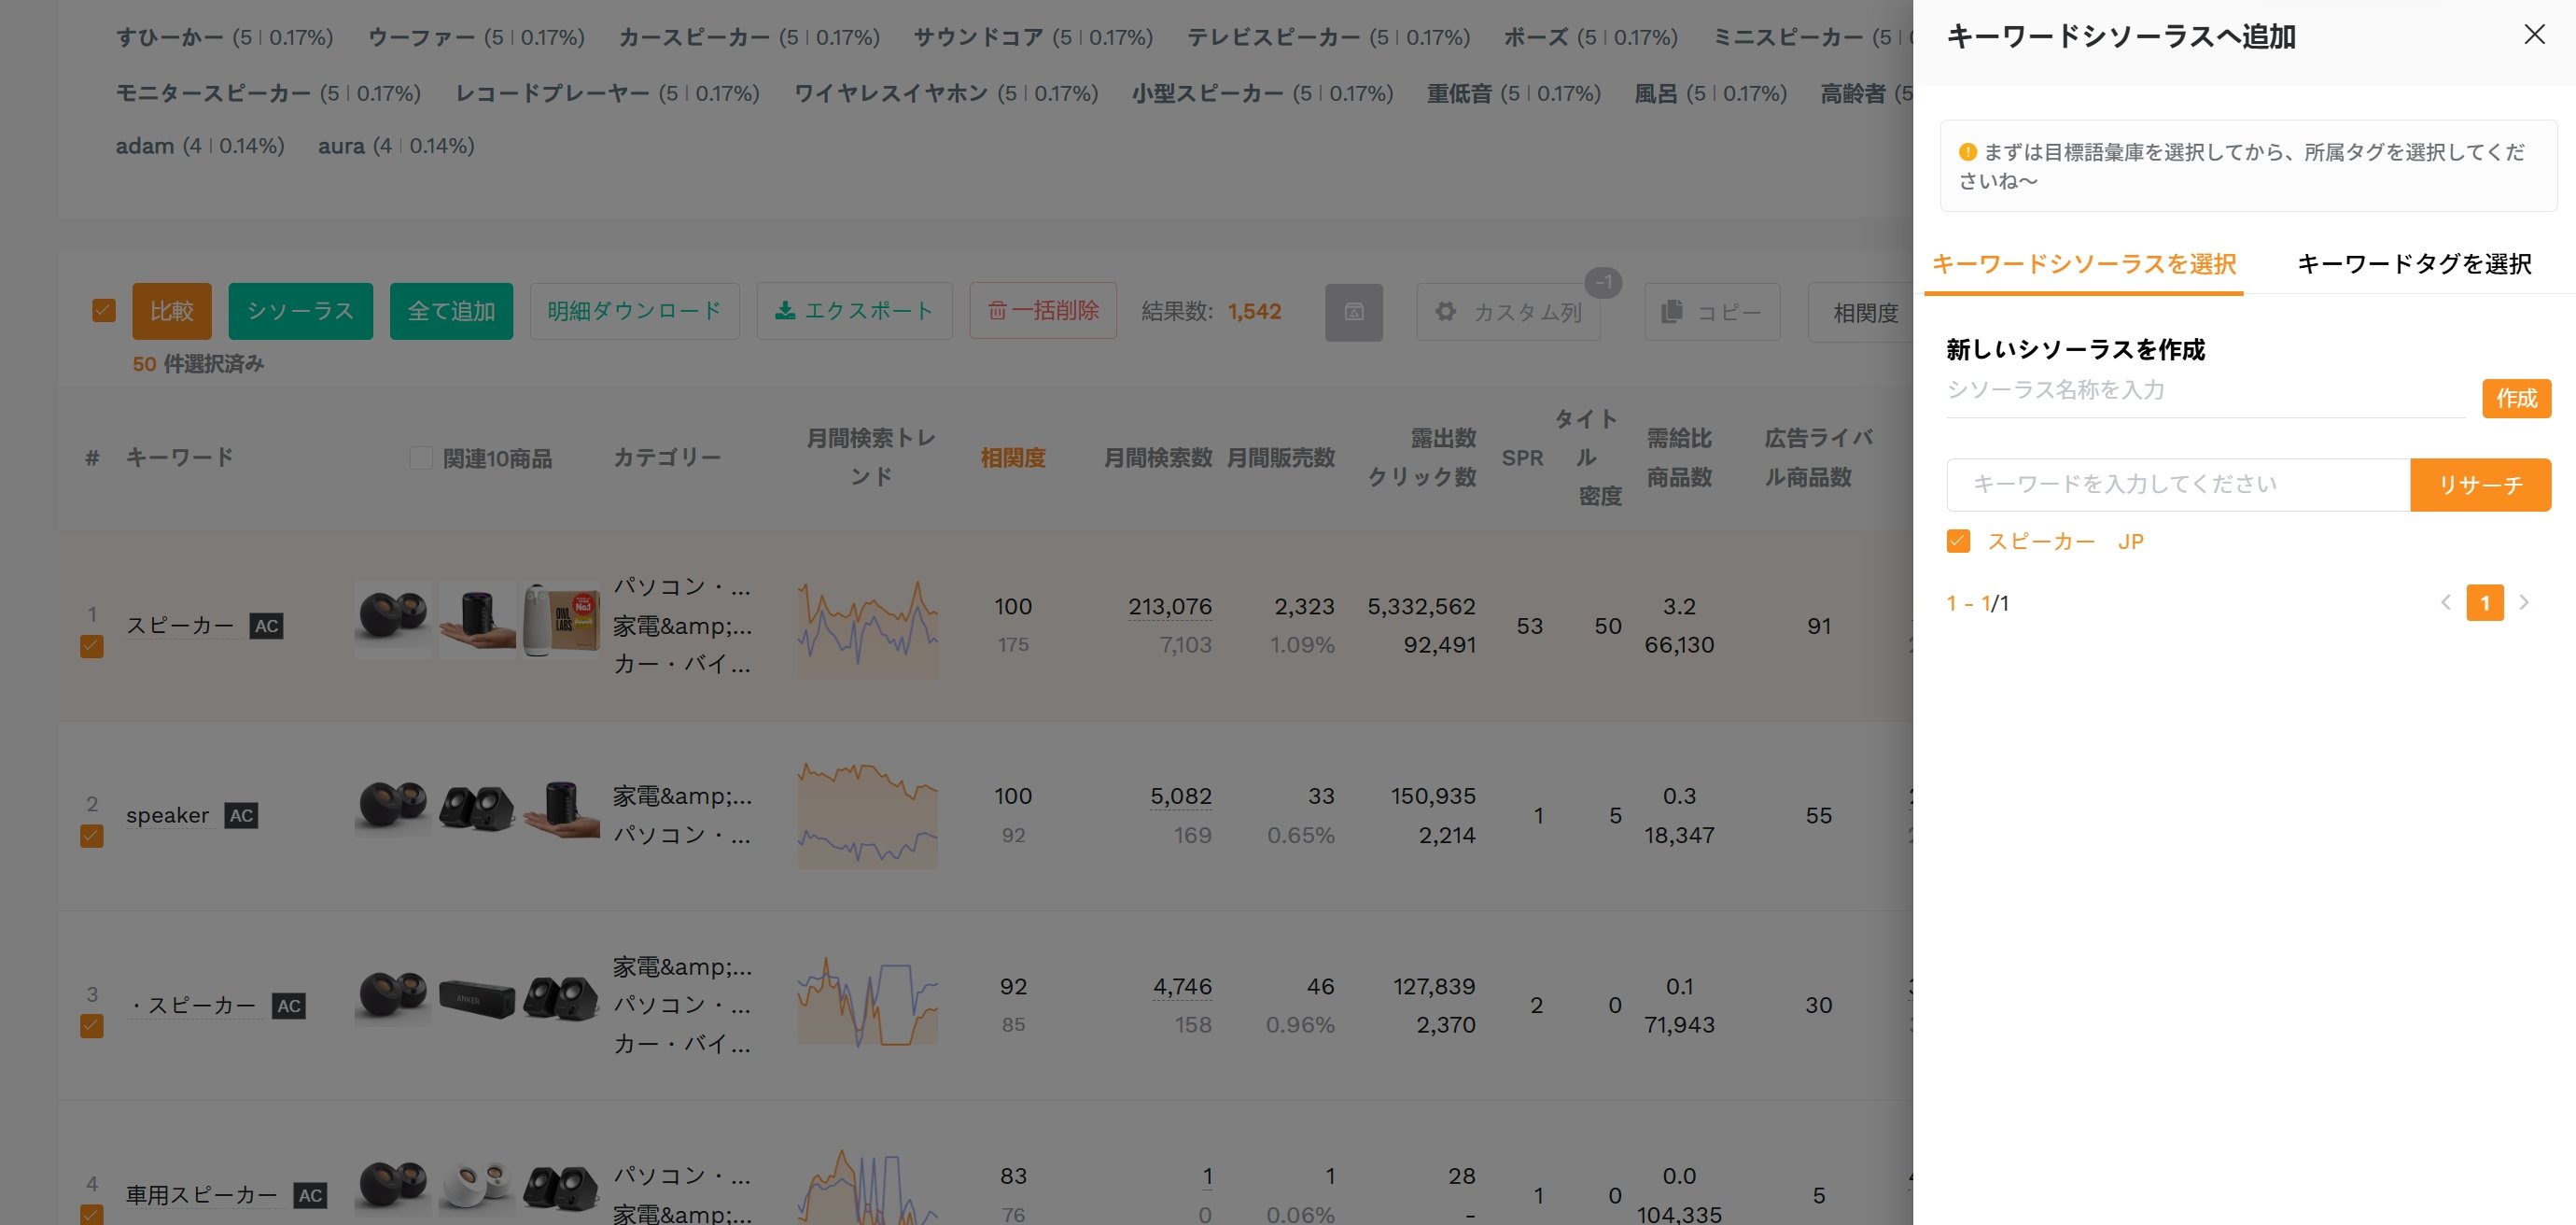Screen dimensions: 2576x1225
Task: Toggle the 関連10商品 checkbox
Action: tap(421, 458)
